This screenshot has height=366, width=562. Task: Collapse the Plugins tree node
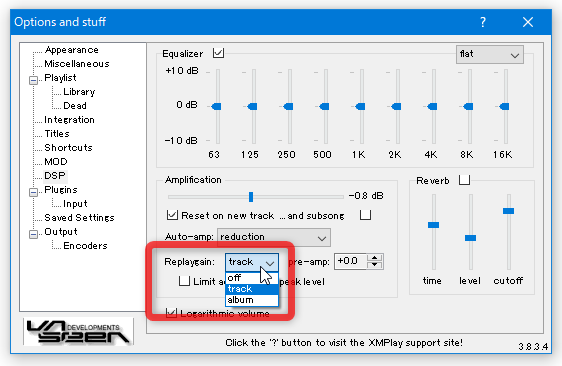pos(33,192)
